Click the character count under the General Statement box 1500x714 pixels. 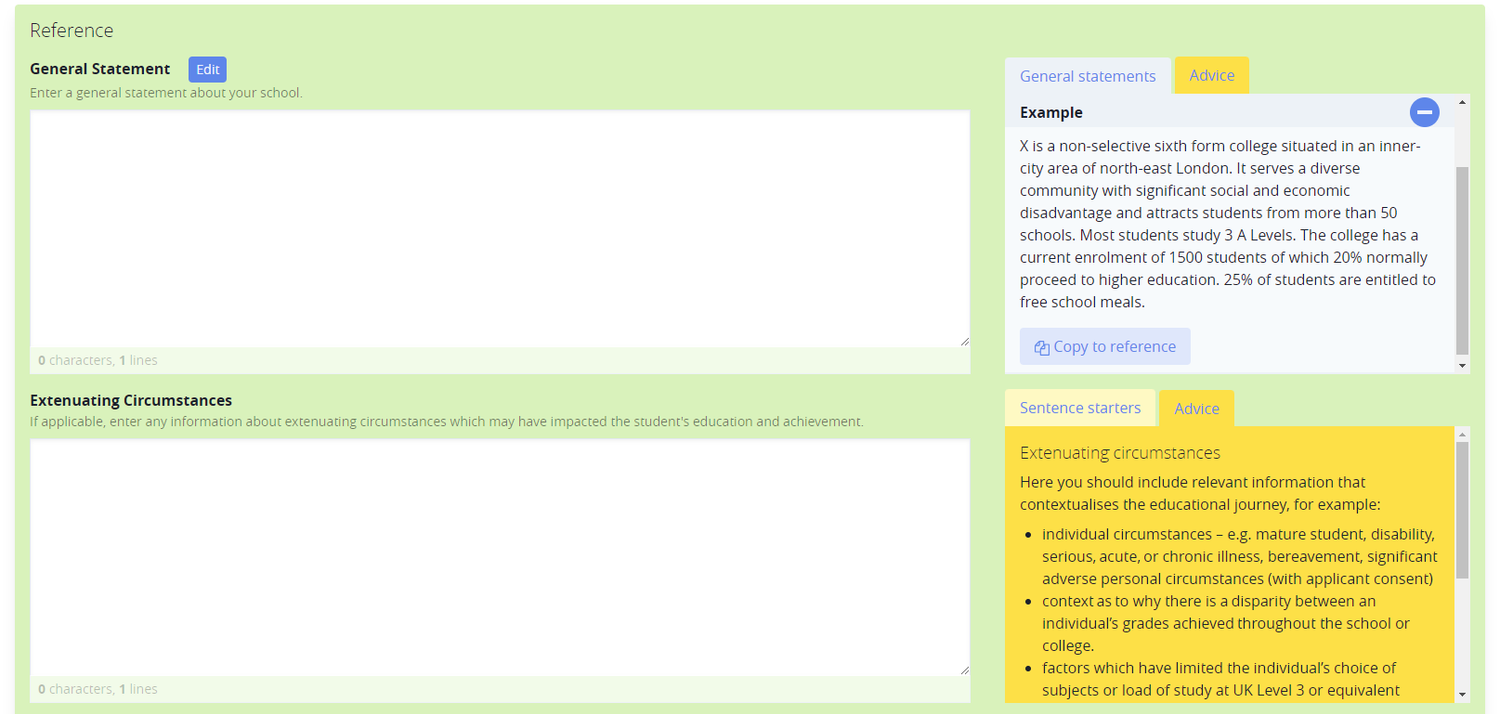(98, 360)
